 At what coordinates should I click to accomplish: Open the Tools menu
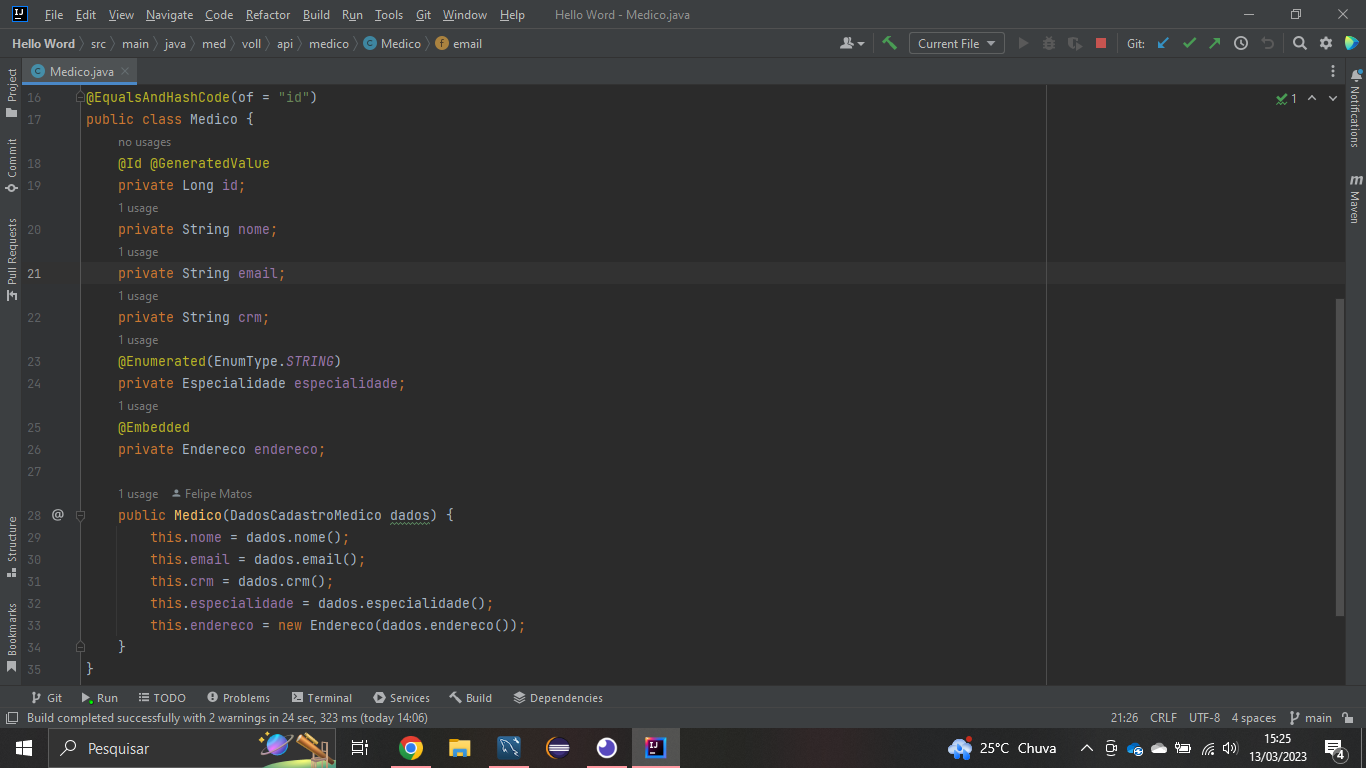389,15
